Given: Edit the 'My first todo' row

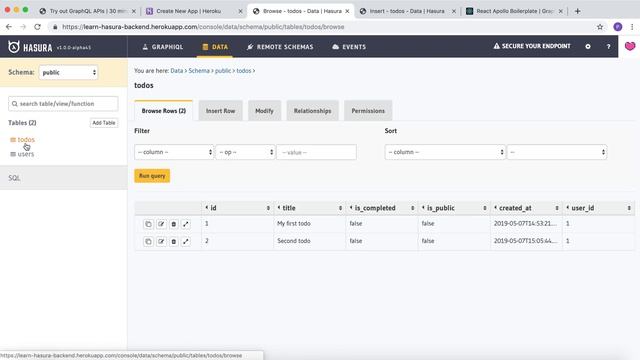Looking at the screenshot, I should pyautogui.click(x=161, y=224).
